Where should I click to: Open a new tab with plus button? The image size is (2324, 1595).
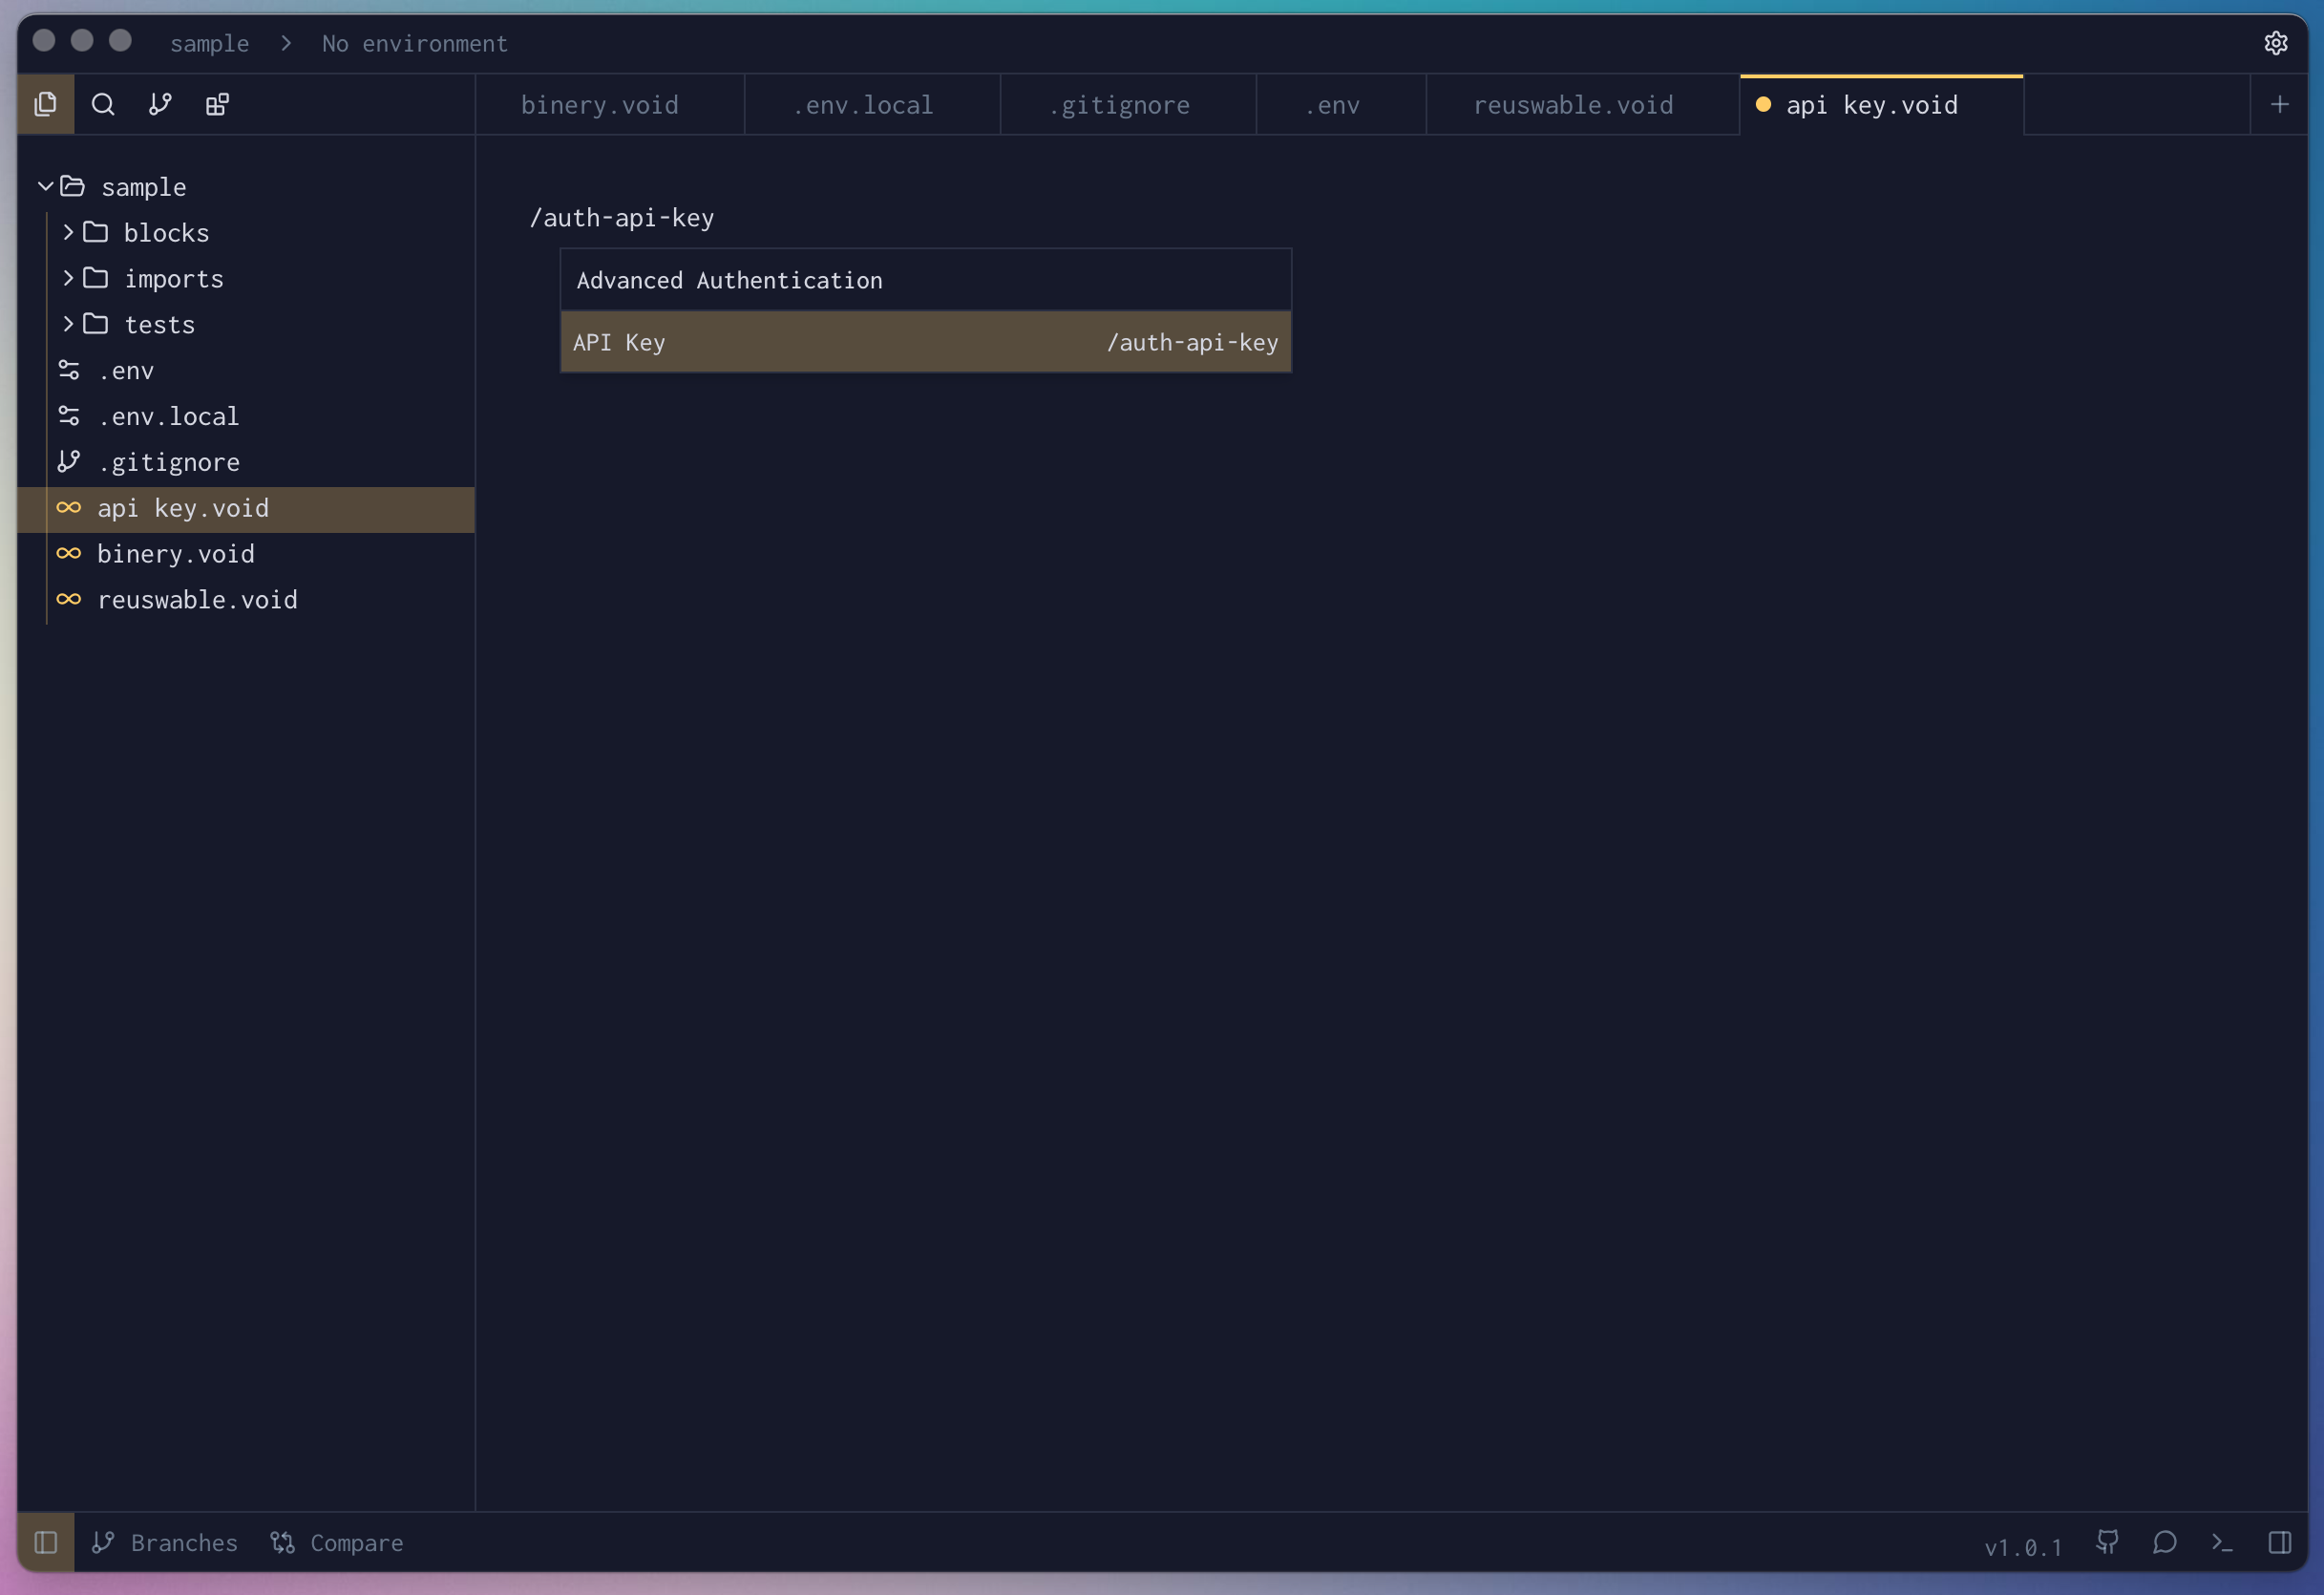coord(2280,104)
